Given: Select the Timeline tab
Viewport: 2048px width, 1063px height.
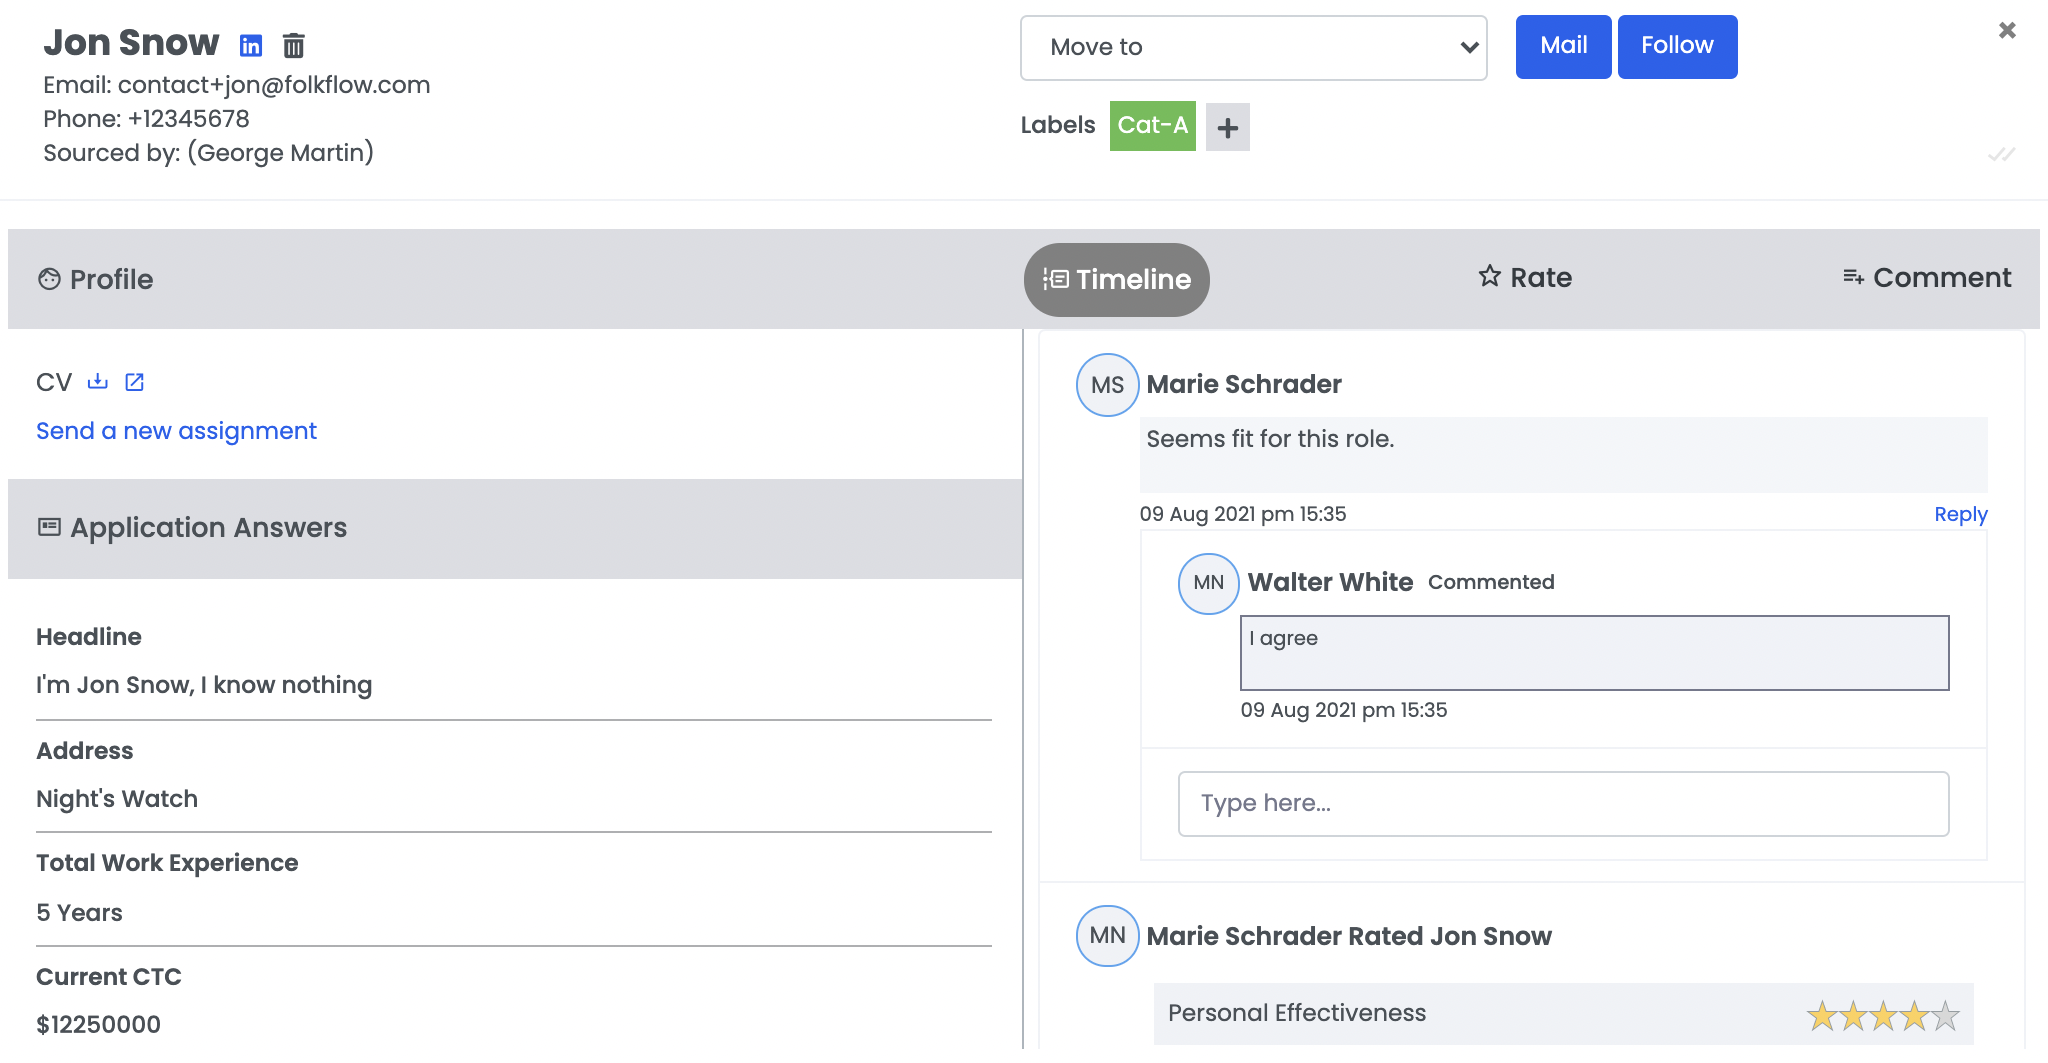Looking at the screenshot, I should (1116, 280).
